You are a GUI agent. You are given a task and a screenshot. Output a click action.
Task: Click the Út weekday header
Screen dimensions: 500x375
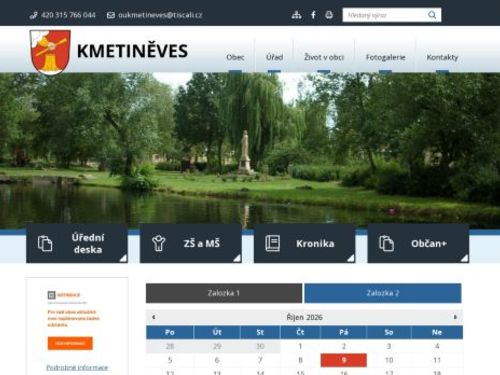coord(217,332)
